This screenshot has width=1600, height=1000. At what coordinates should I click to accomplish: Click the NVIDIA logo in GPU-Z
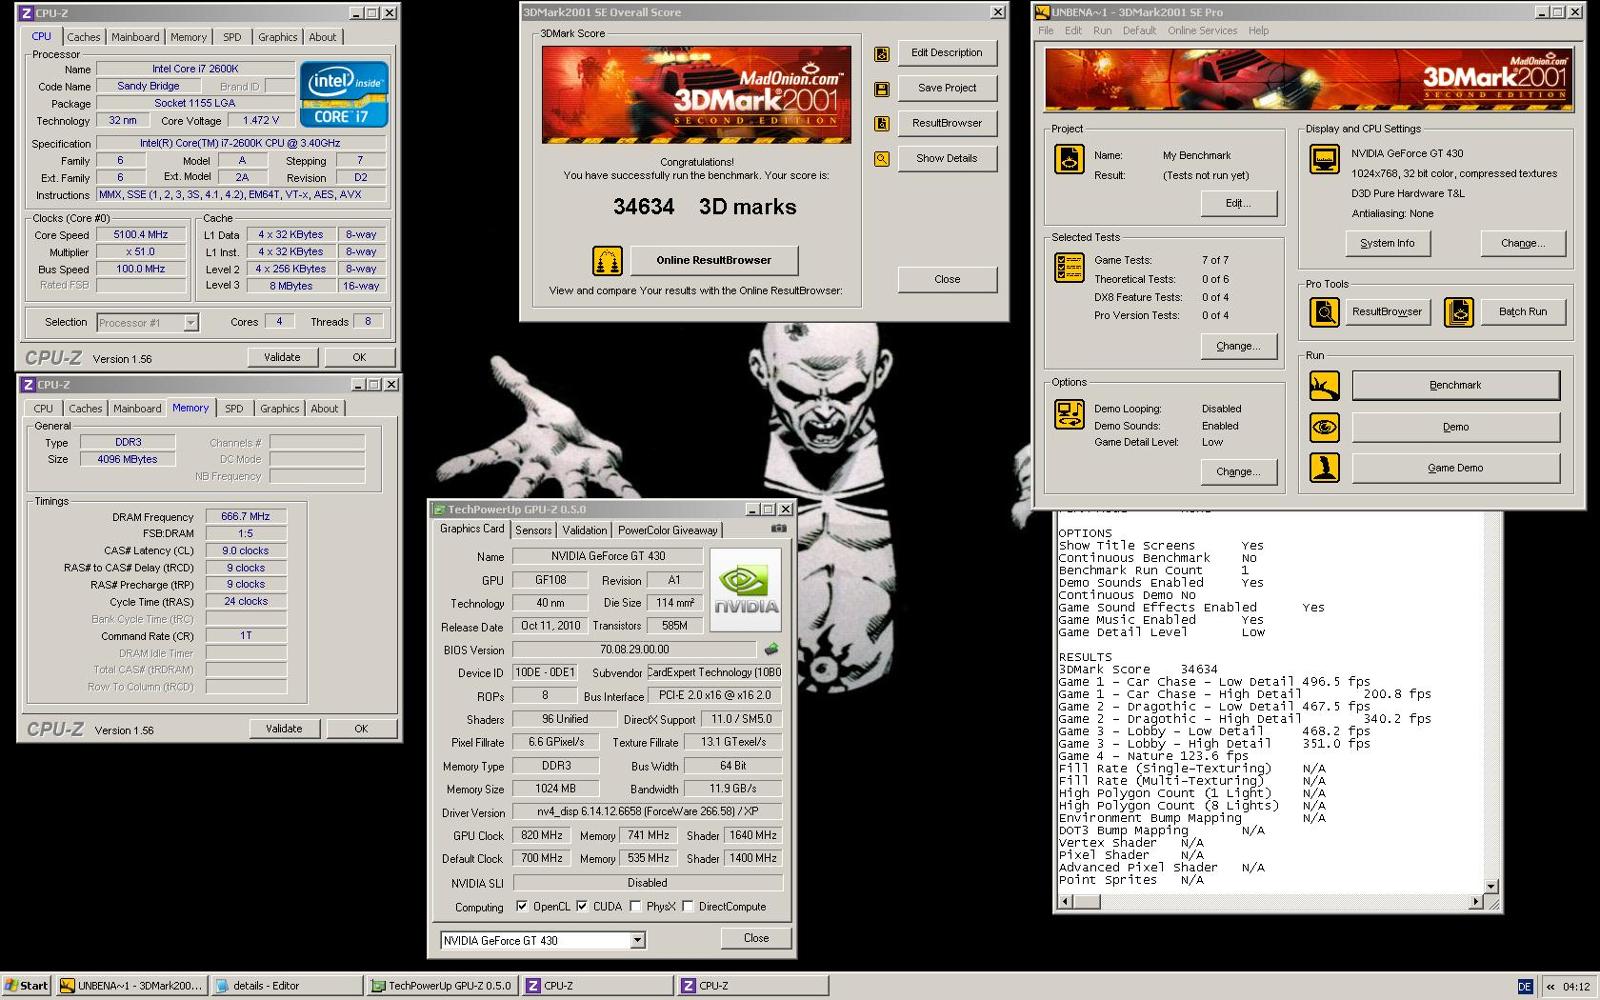(x=745, y=589)
